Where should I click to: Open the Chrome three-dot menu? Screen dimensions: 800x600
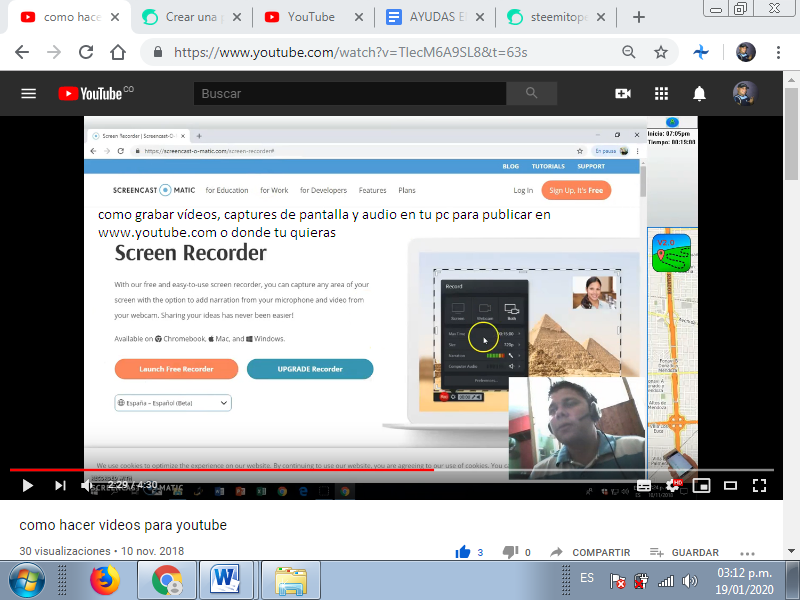pos(778,52)
